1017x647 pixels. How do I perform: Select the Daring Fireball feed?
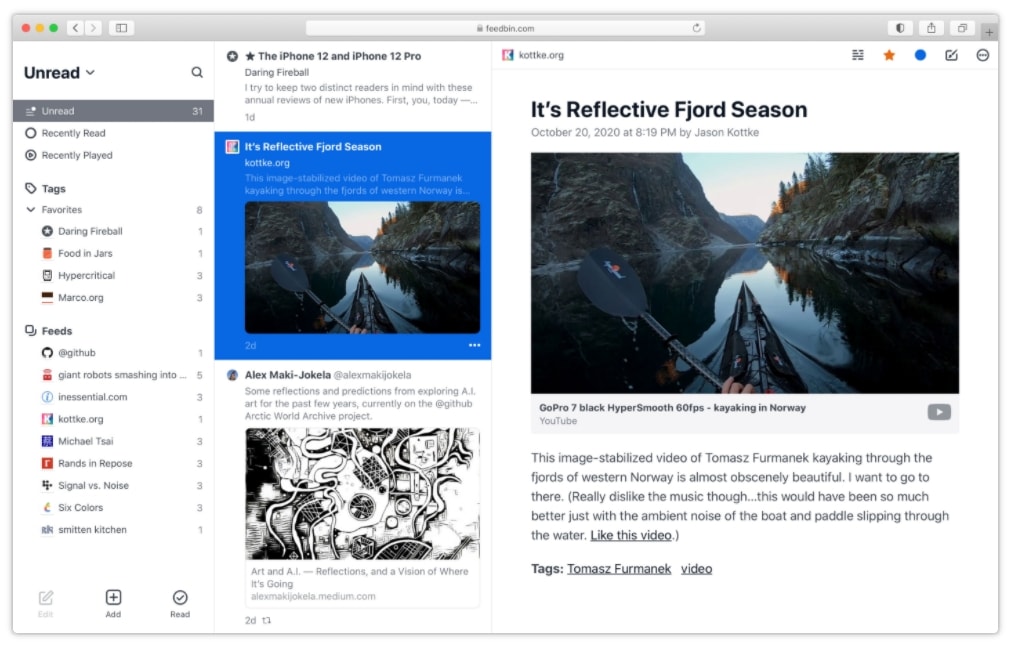point(114,231)
